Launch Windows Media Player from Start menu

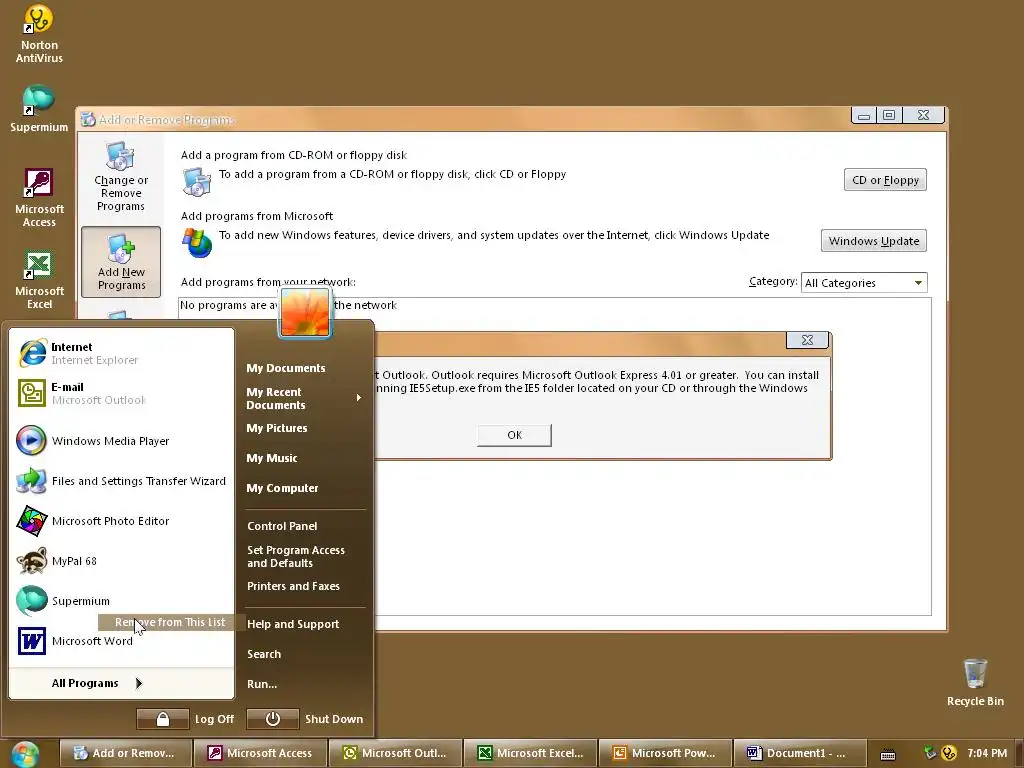point(122,441)
